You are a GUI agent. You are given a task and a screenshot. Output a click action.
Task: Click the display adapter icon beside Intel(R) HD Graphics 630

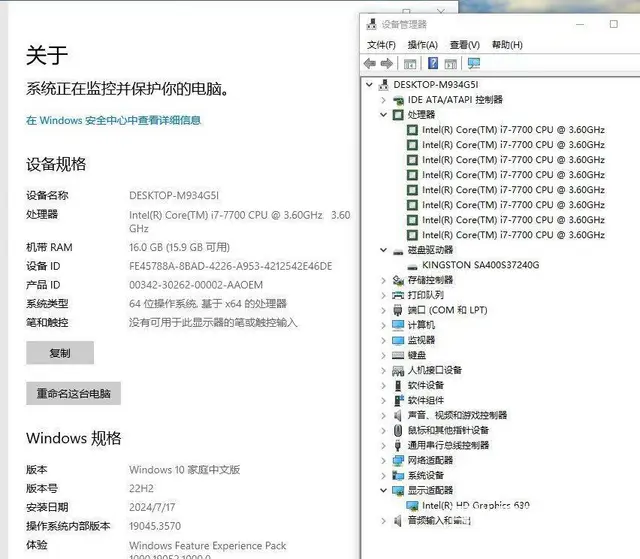pyautogui.click(x=413, y=506)
